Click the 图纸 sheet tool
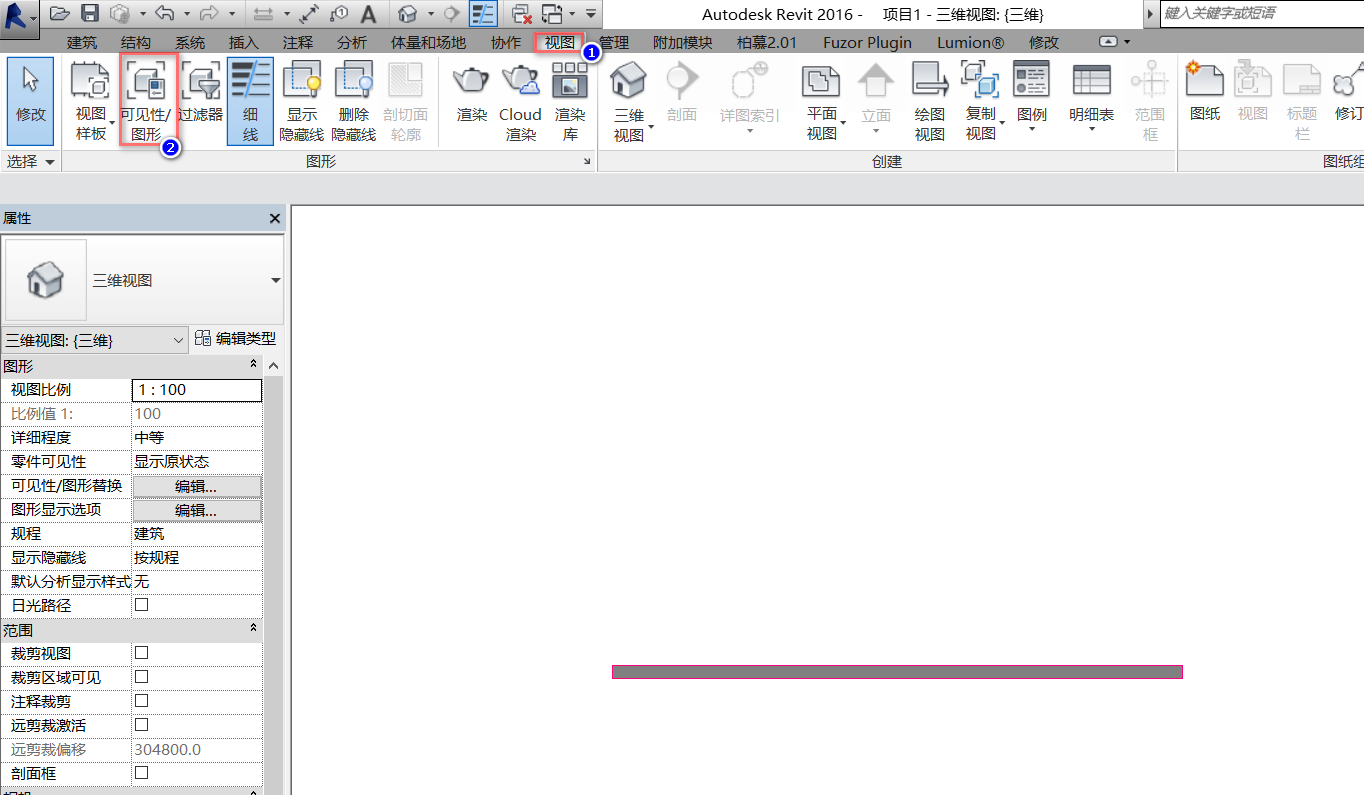Viewport: 1364px width, 795px height. point(1205,92)
